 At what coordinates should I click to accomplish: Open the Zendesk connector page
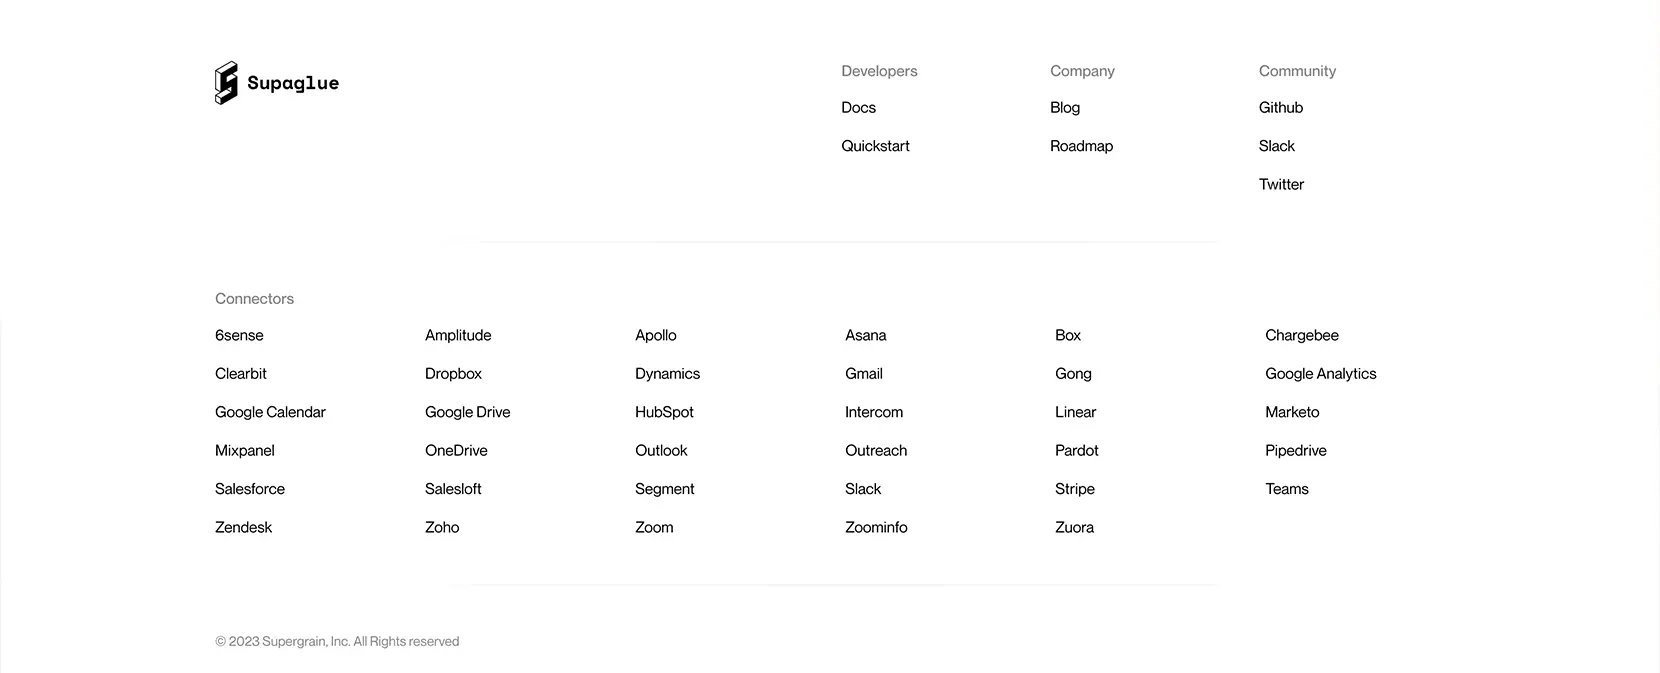point(243,527)
